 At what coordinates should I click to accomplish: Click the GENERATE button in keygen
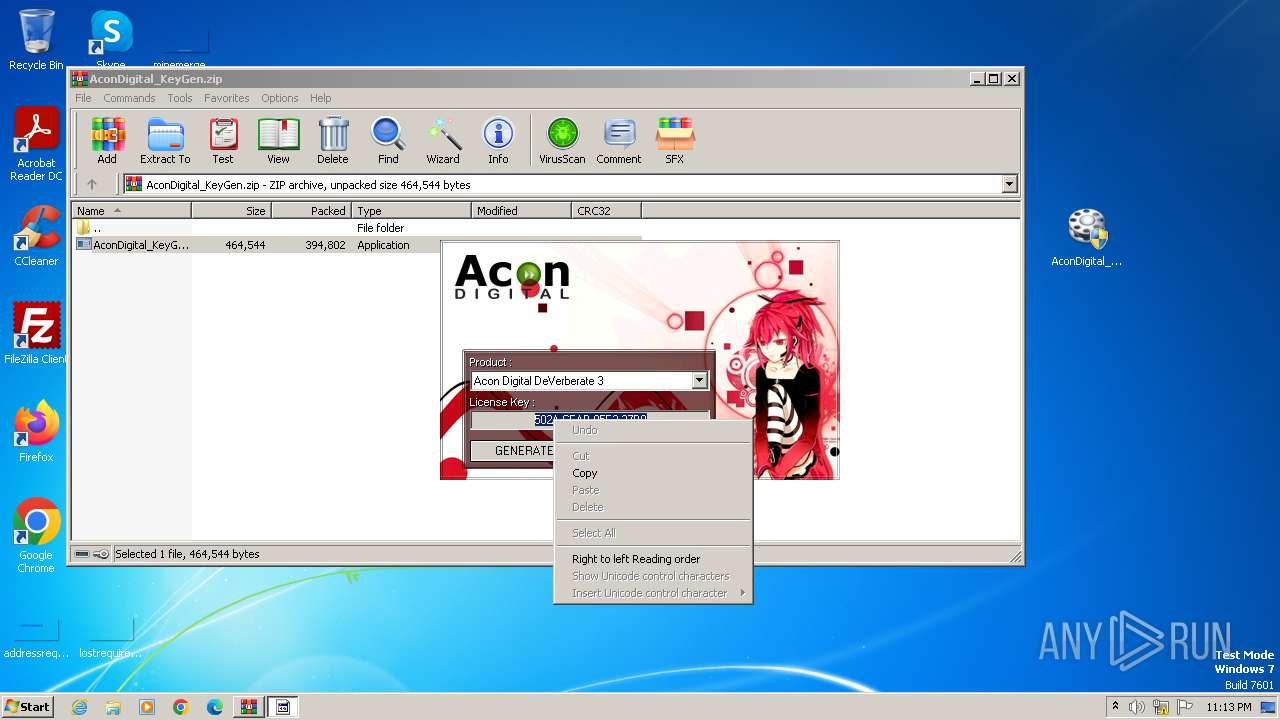point(512,451)
